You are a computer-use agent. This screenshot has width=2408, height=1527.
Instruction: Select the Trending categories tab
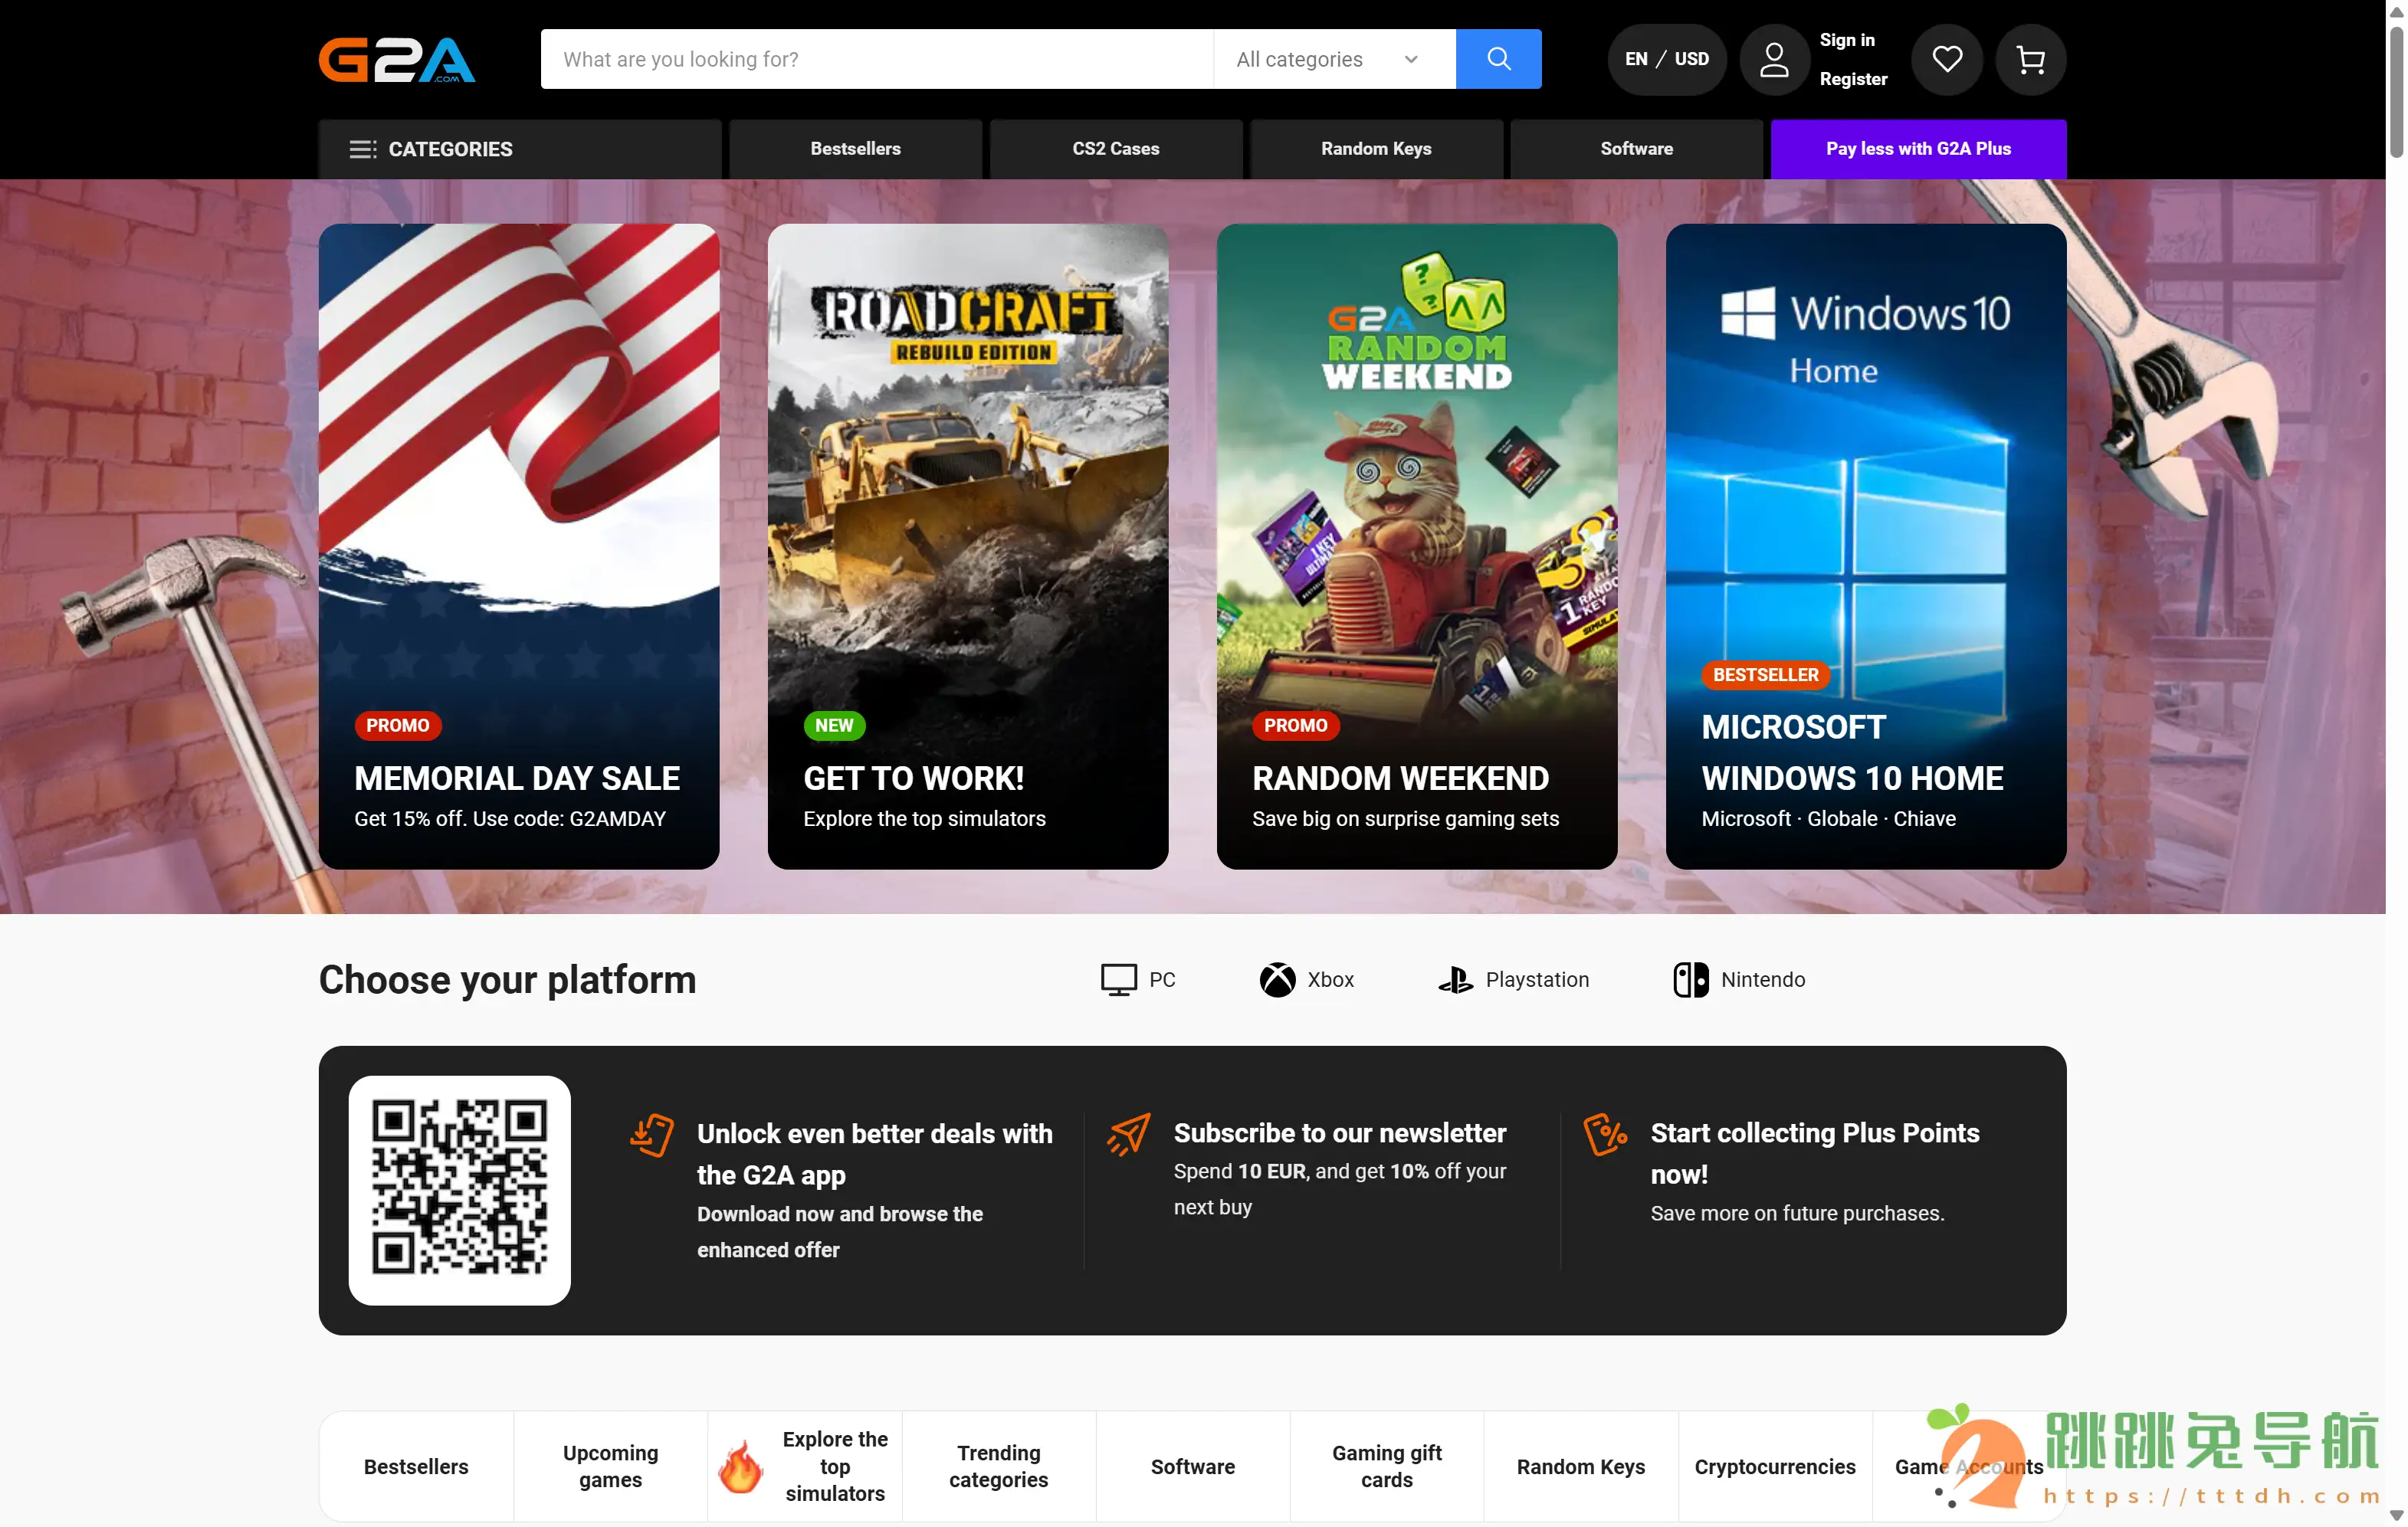click(x=998, y=1466)
